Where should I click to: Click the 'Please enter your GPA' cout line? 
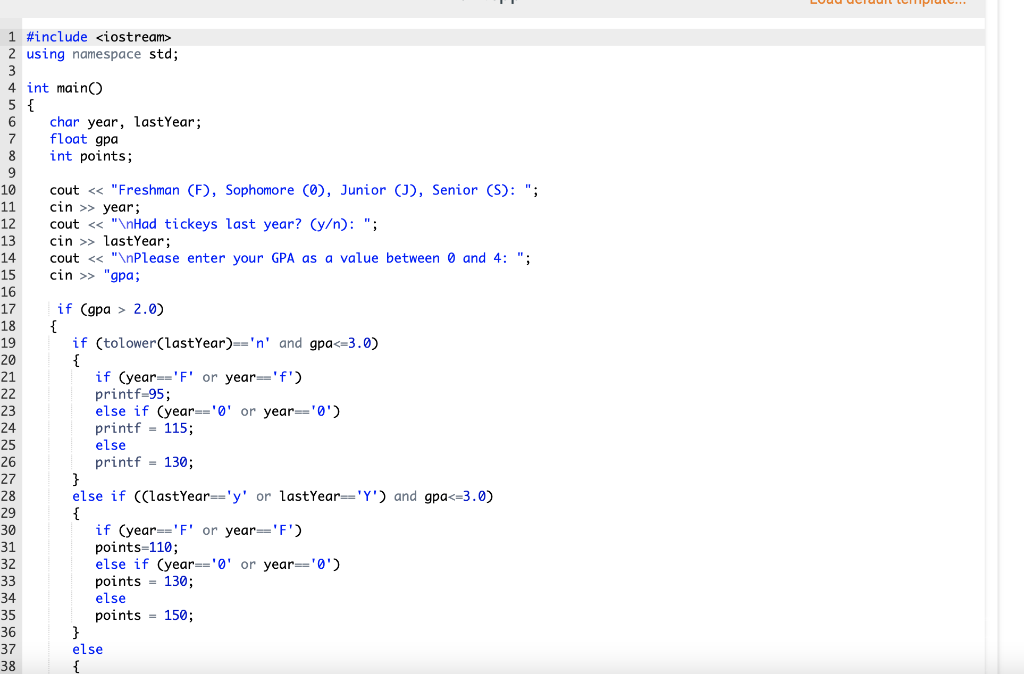click(290, 258)
